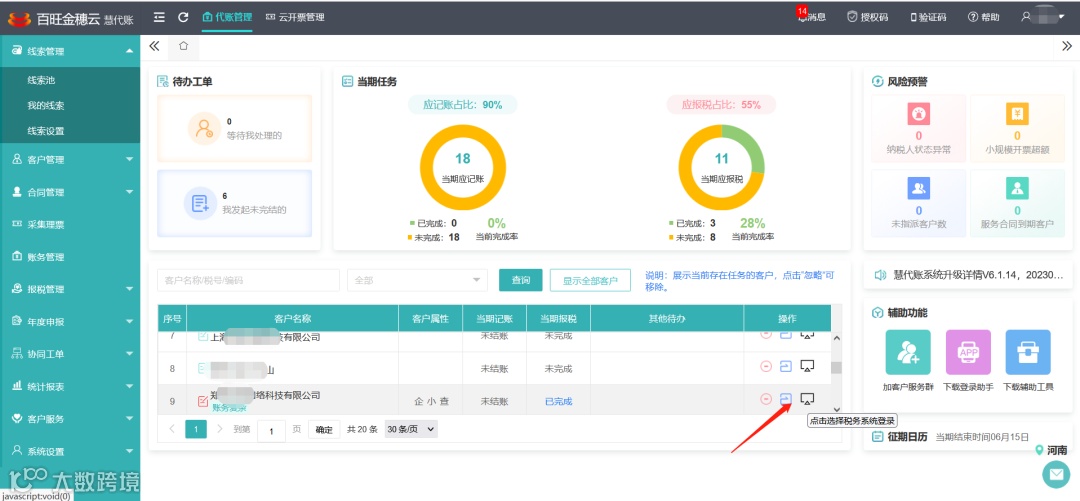The height and width of the screenshot is (501, 1080).
Task: Open 授权码 in the top bar
Action: pos(867,17)
